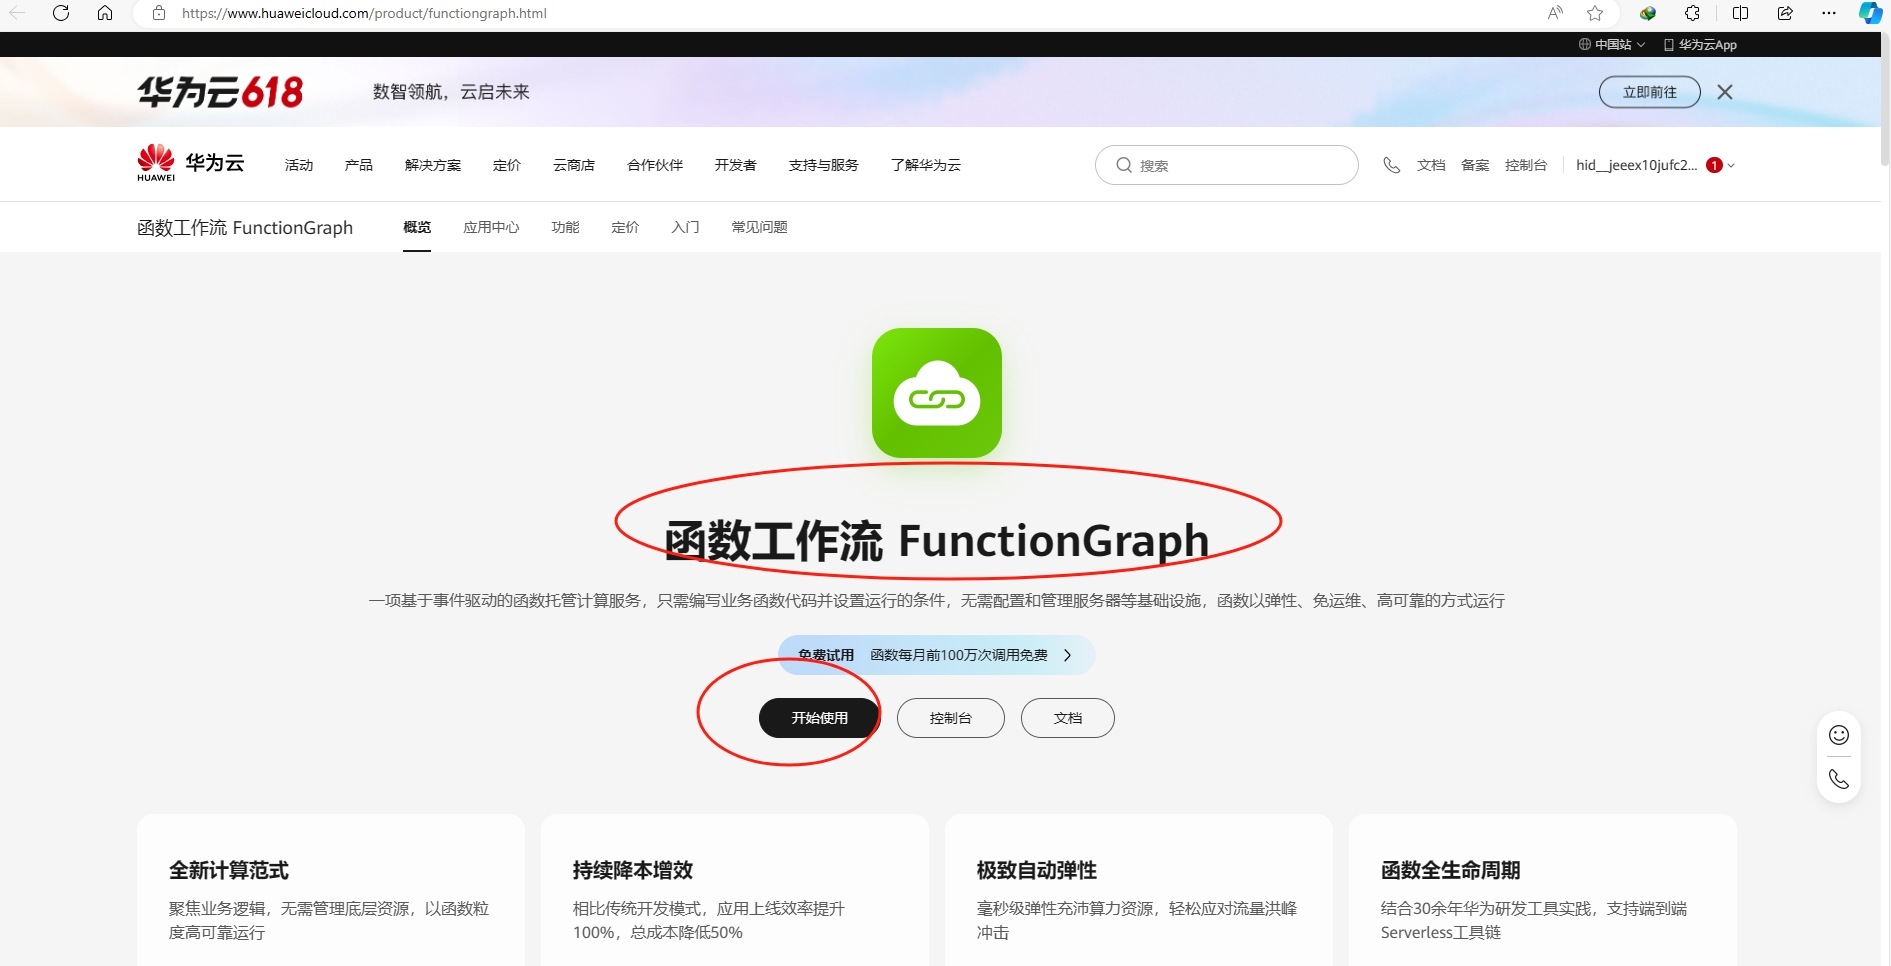Image resolution: width=1891 pixels, height=966 pixels.
Task: Open the 合作伙伴 navigation menu
Action: point(655,165)
